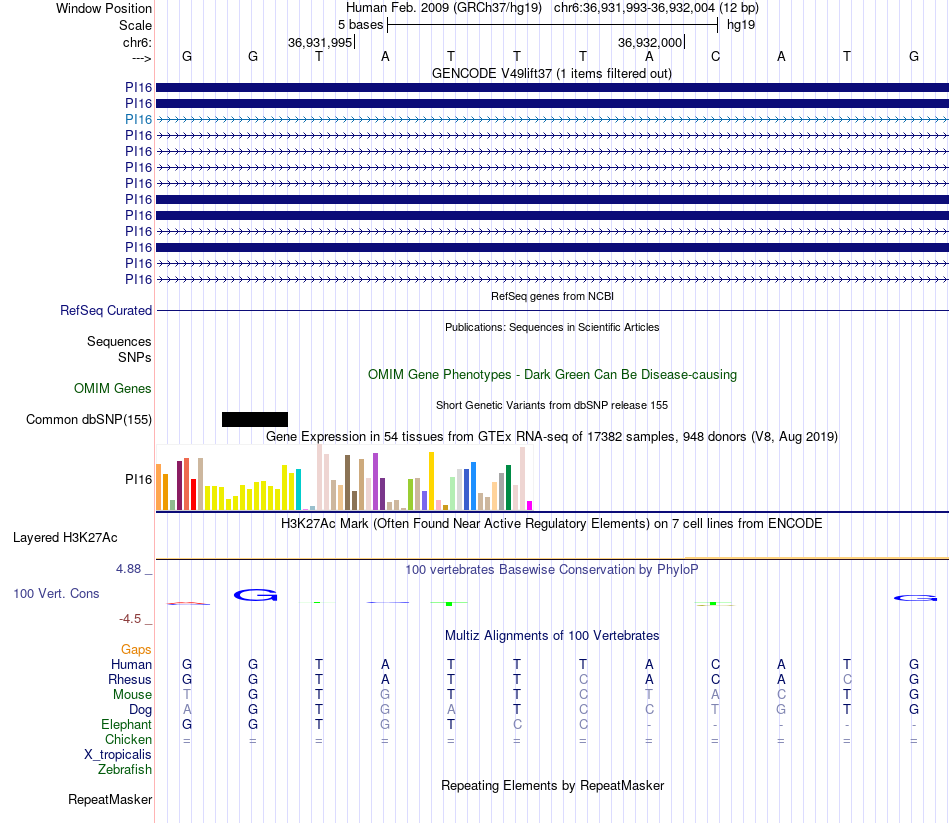
Task: Click the cyan bar in GTEx chart
Action: pyautogui.click(x=298, y=489)
